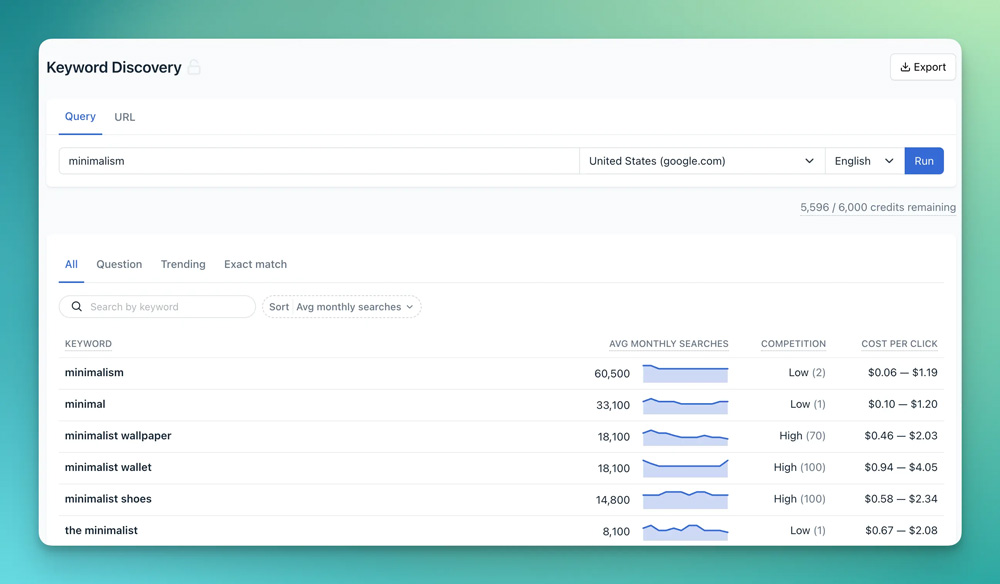
Task: Expand the Sort Avg monthly searches dropdown
Action: [x=342, y=307]
